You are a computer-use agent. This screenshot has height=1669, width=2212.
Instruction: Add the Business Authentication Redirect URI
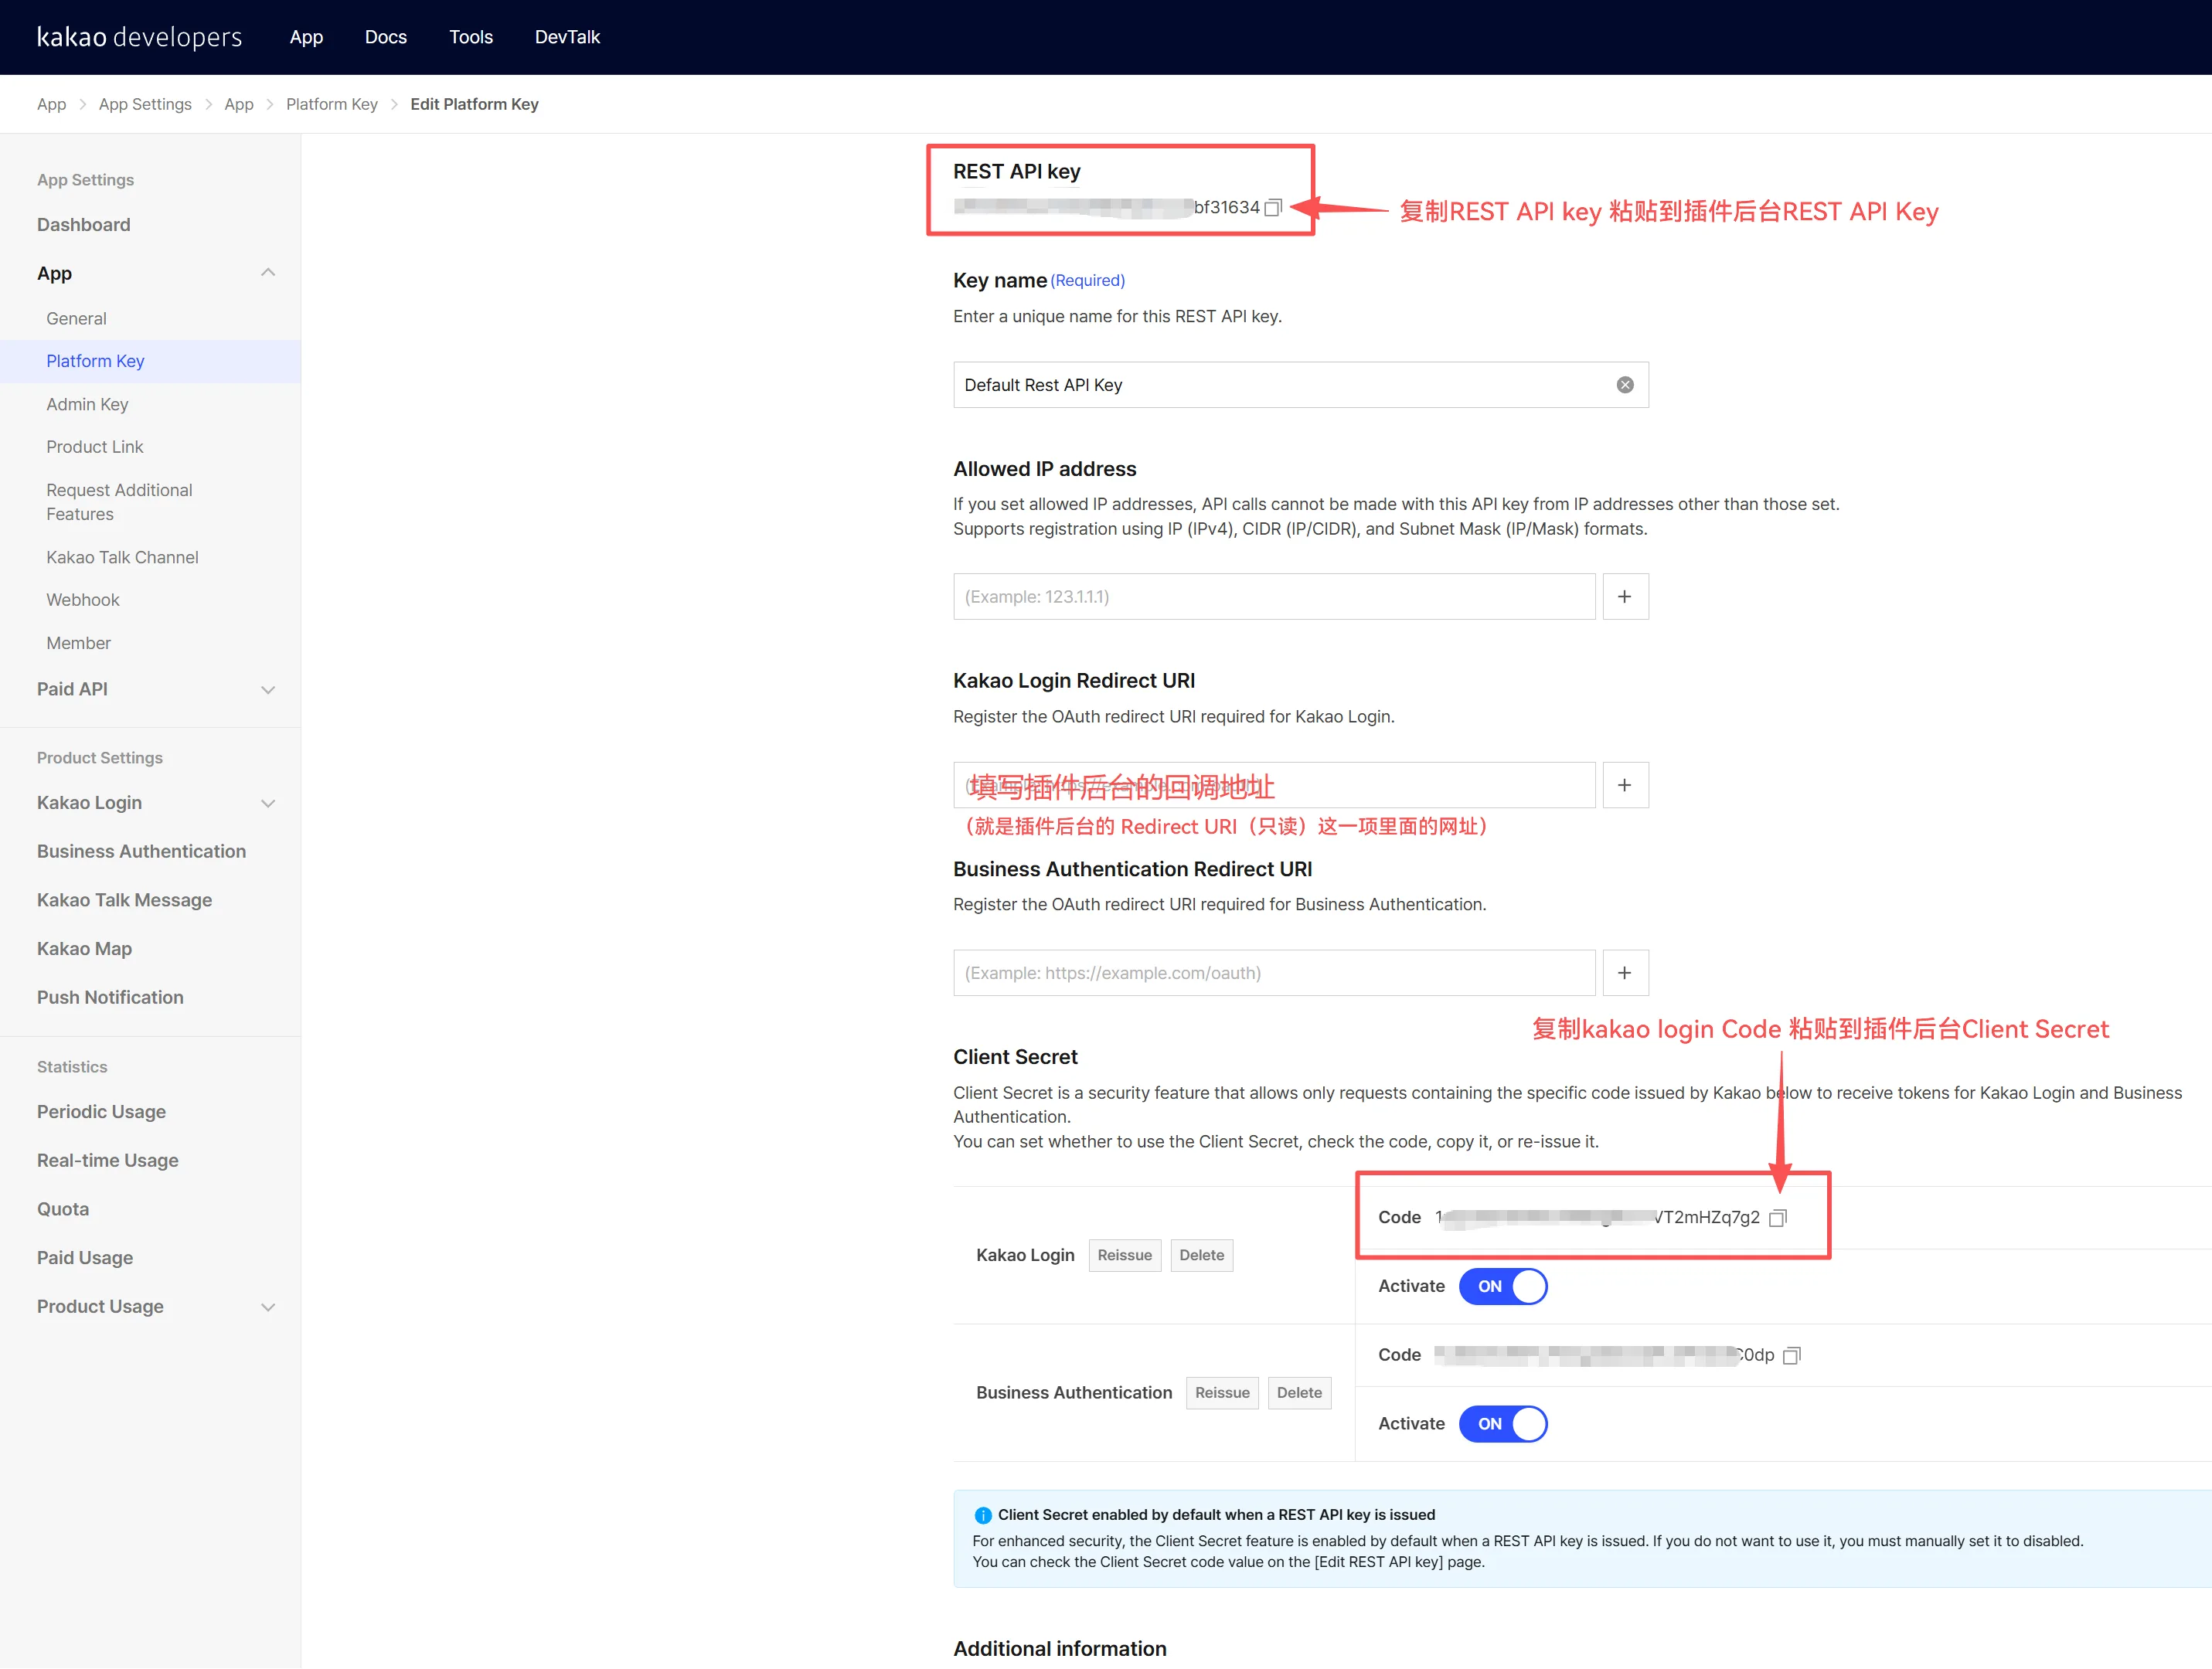tap(1625, 973)
